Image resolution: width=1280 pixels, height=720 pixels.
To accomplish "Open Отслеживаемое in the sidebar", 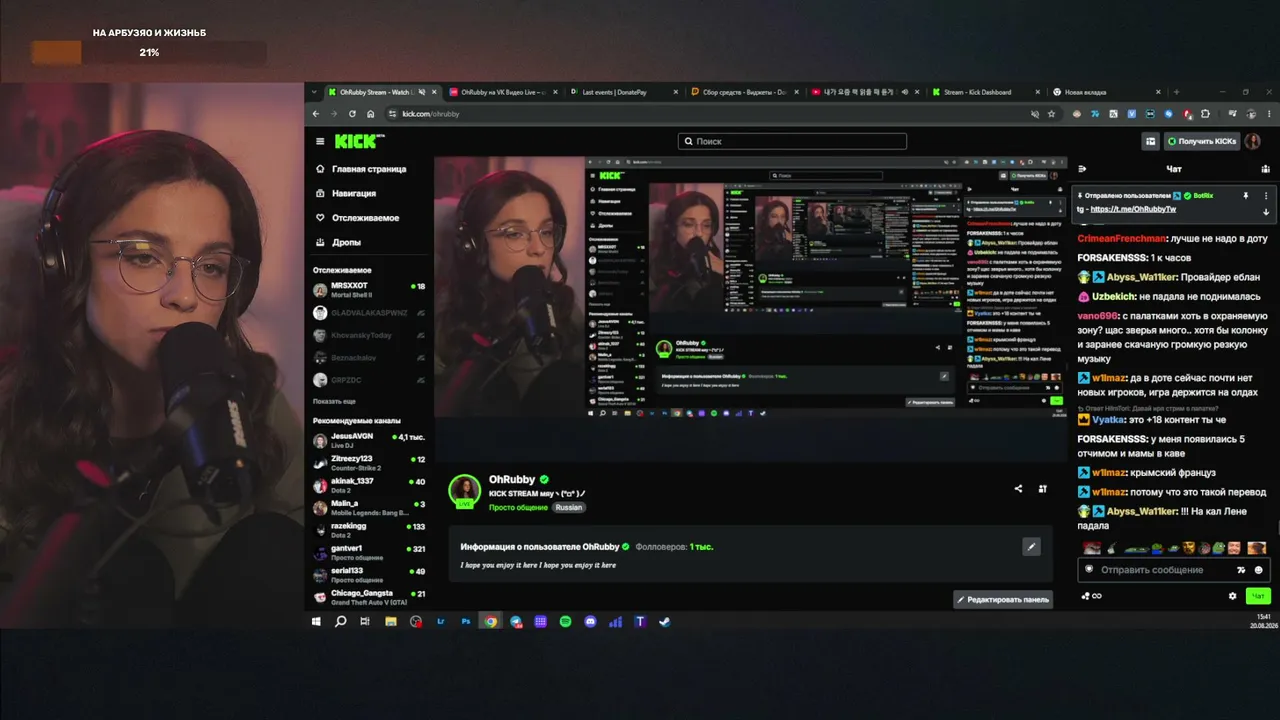I will click(357, 217).
